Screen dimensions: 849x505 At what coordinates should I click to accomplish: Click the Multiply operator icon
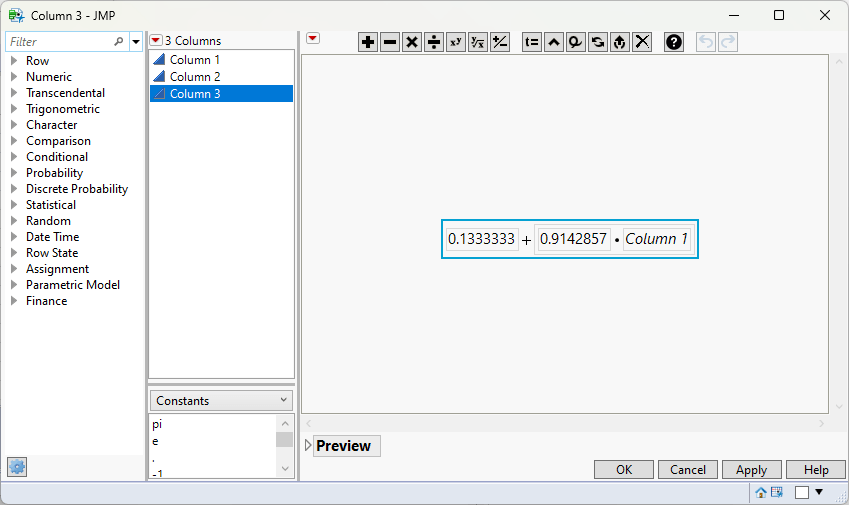point(412,42)
